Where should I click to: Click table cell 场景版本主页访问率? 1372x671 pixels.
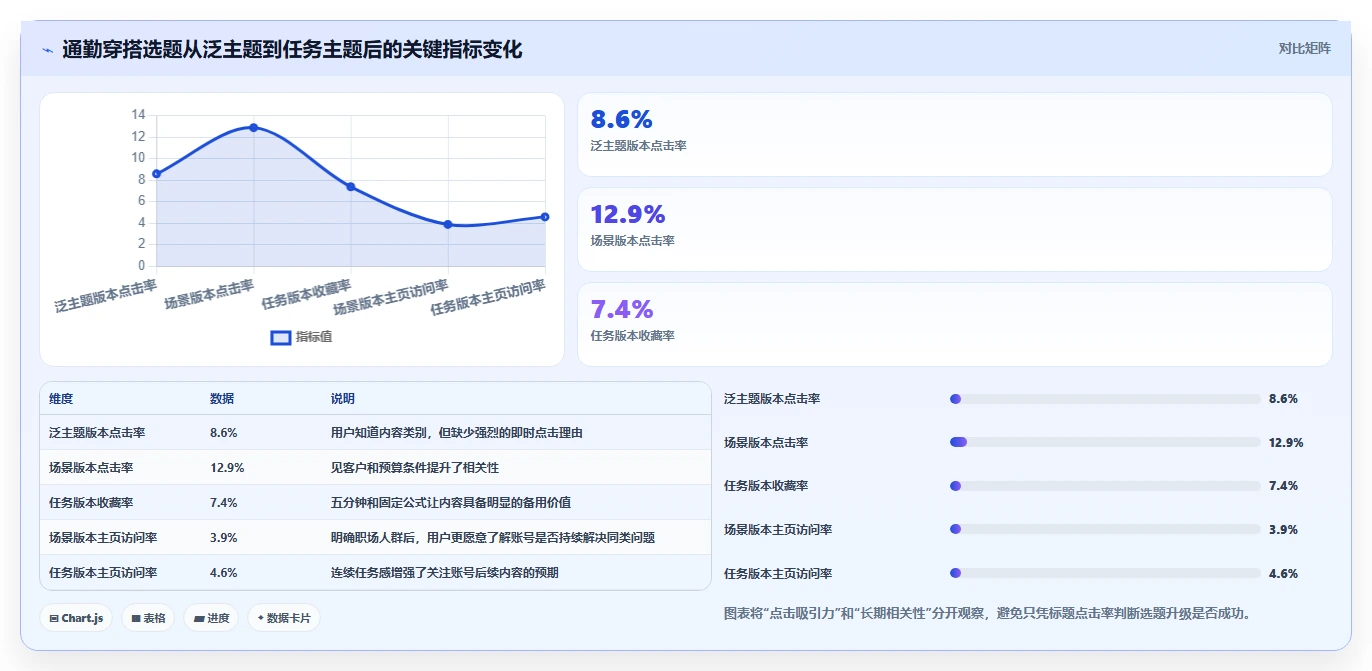pyautogui.click(x=103, y=537)
